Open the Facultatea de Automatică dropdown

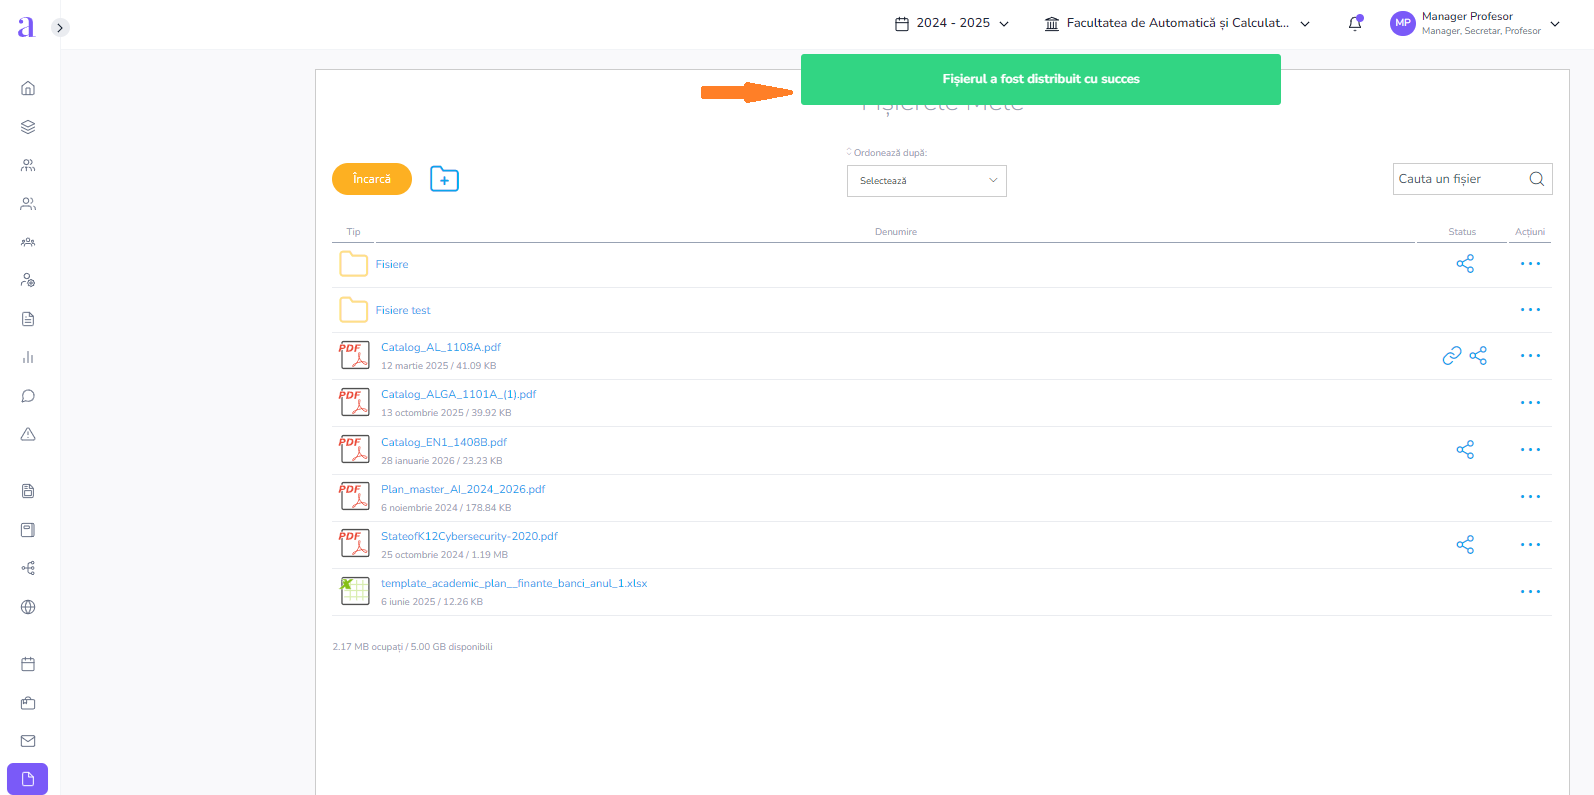[x=1177, y=23]
